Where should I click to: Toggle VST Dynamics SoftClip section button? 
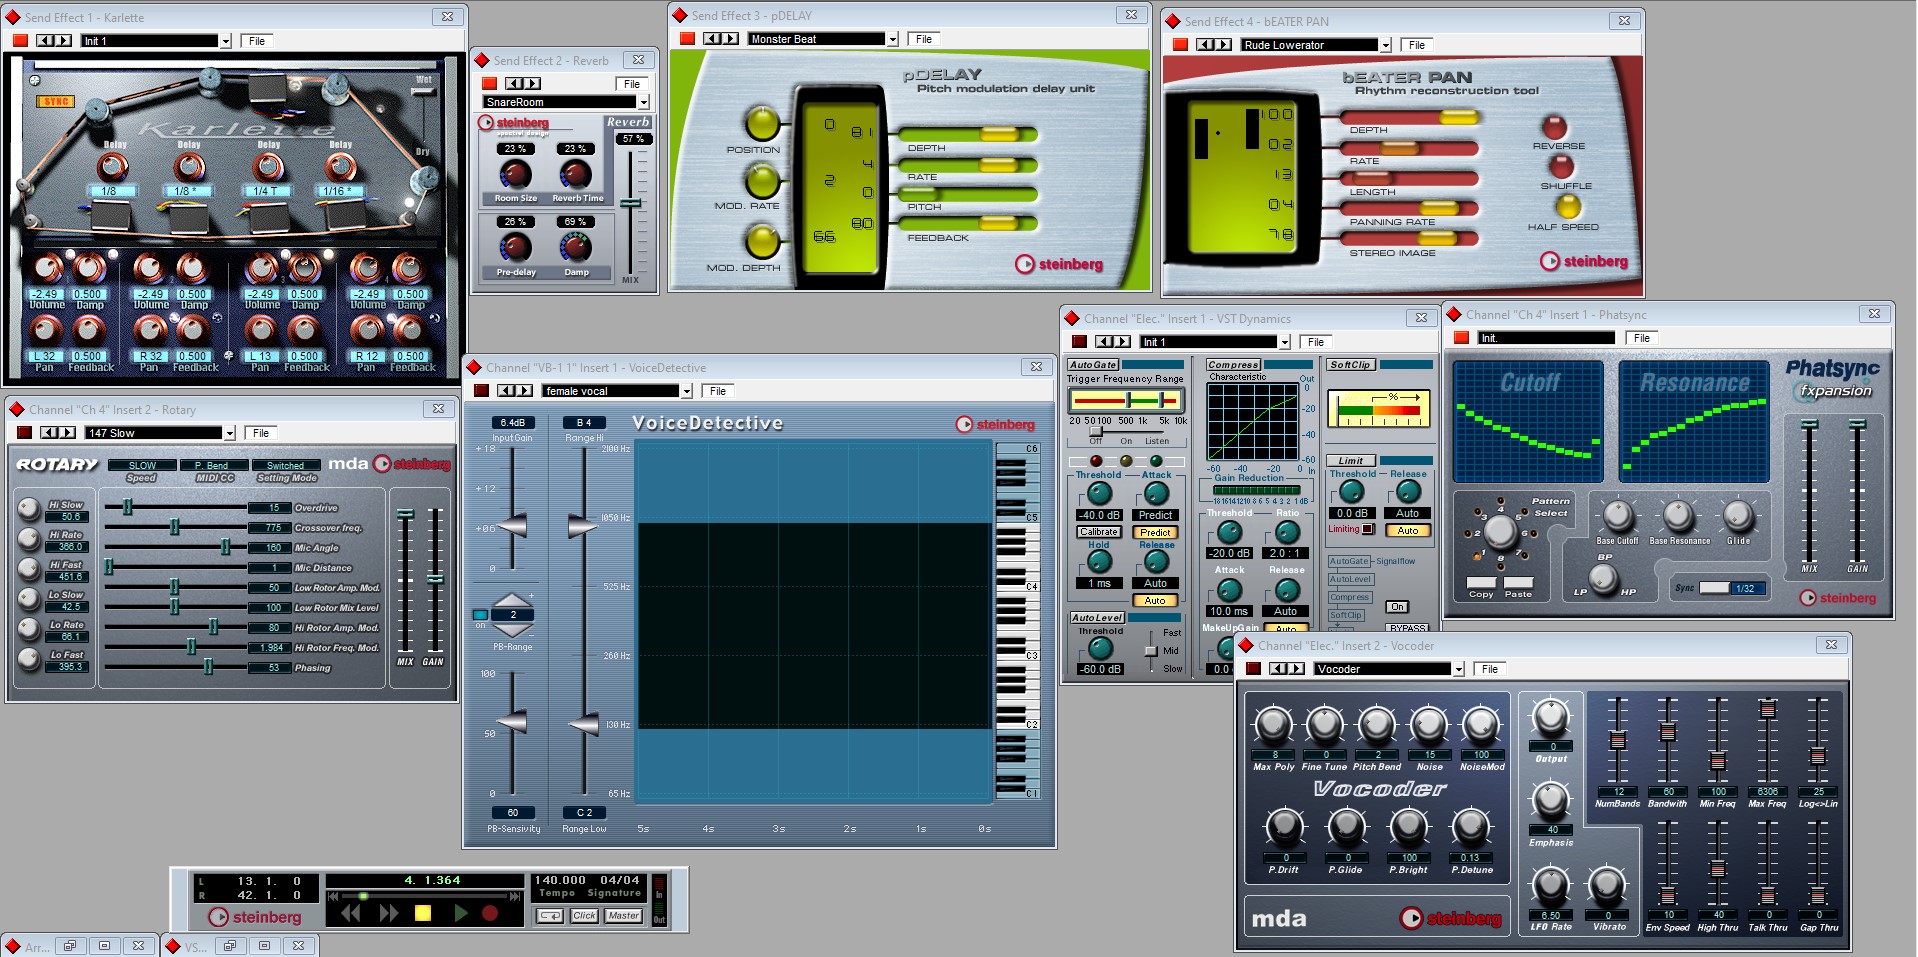coord(1350,365)
